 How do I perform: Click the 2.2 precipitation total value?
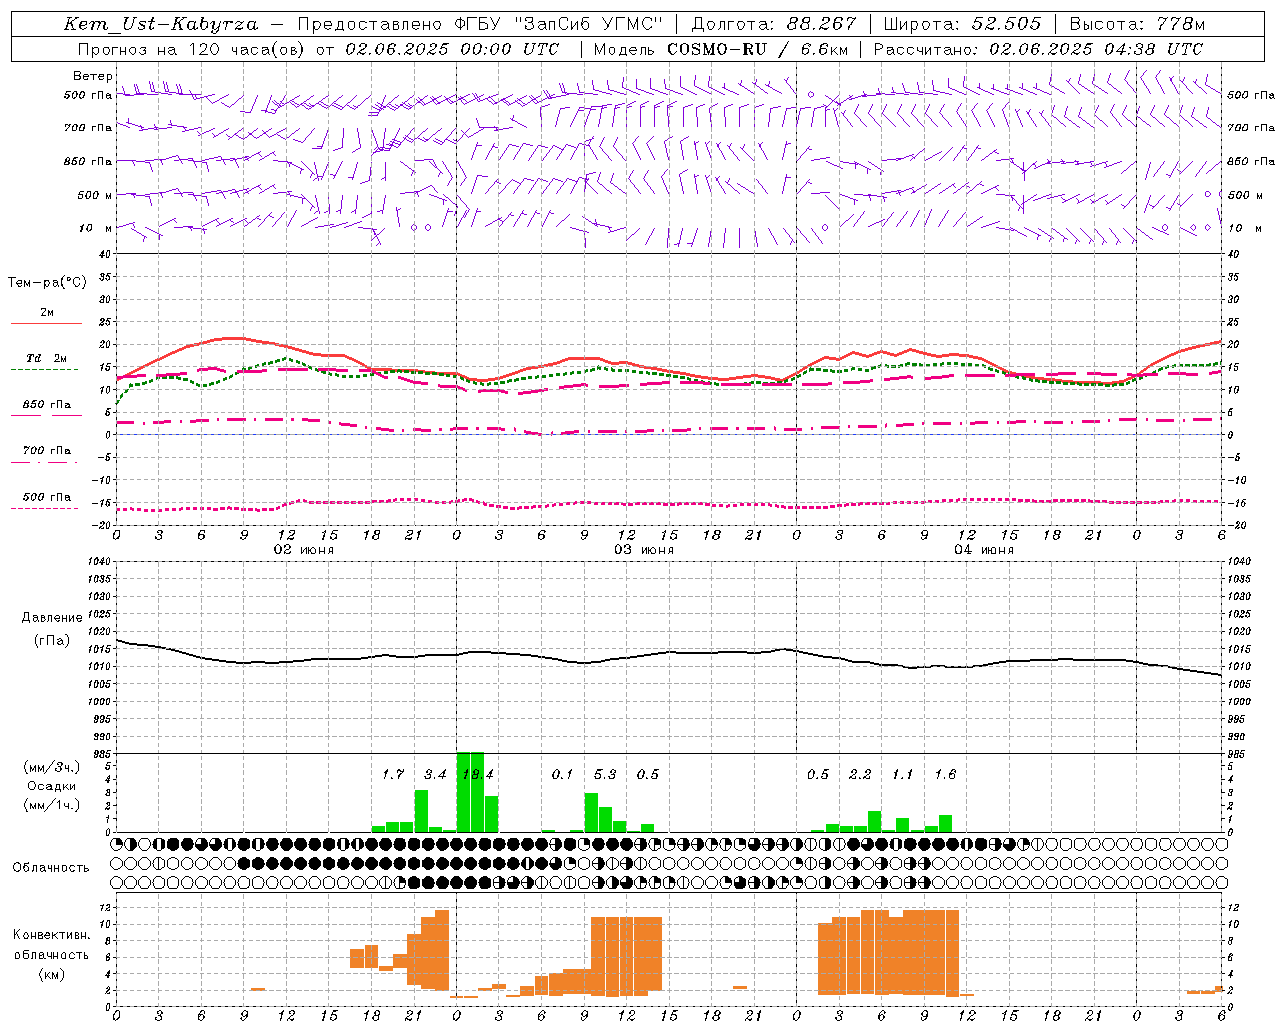click(x=860, y=774)
